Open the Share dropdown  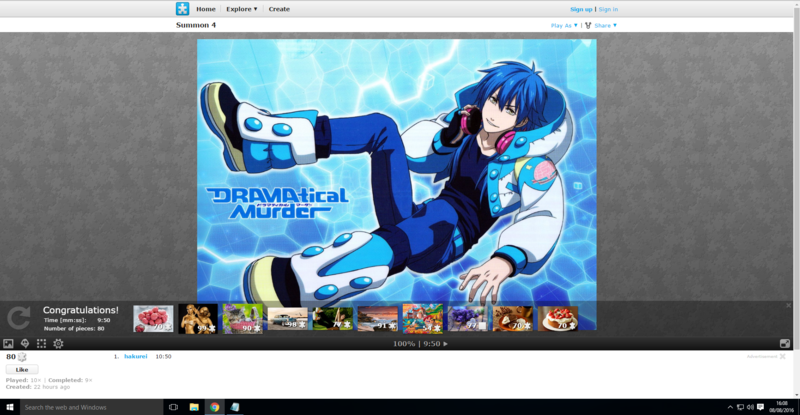[x=605, y=25]
